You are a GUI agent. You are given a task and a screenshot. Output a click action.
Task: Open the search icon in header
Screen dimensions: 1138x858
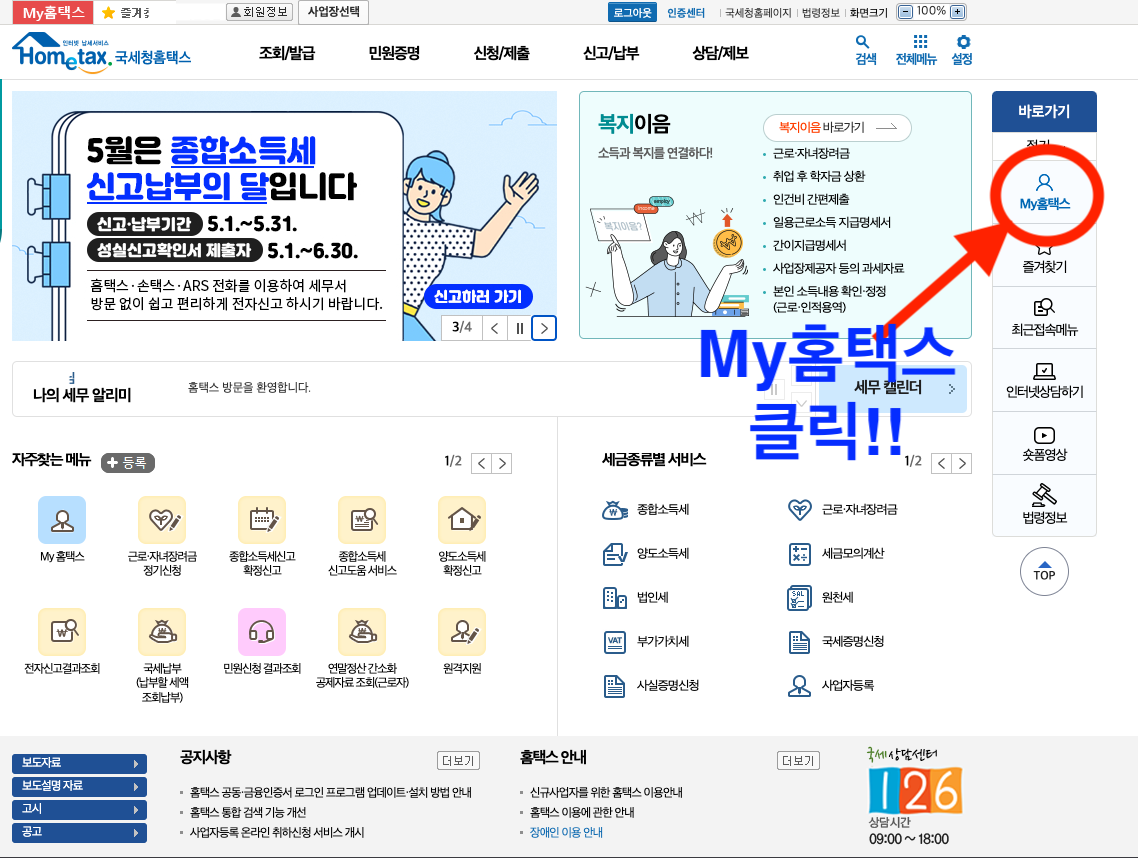[x=865, y=50]
